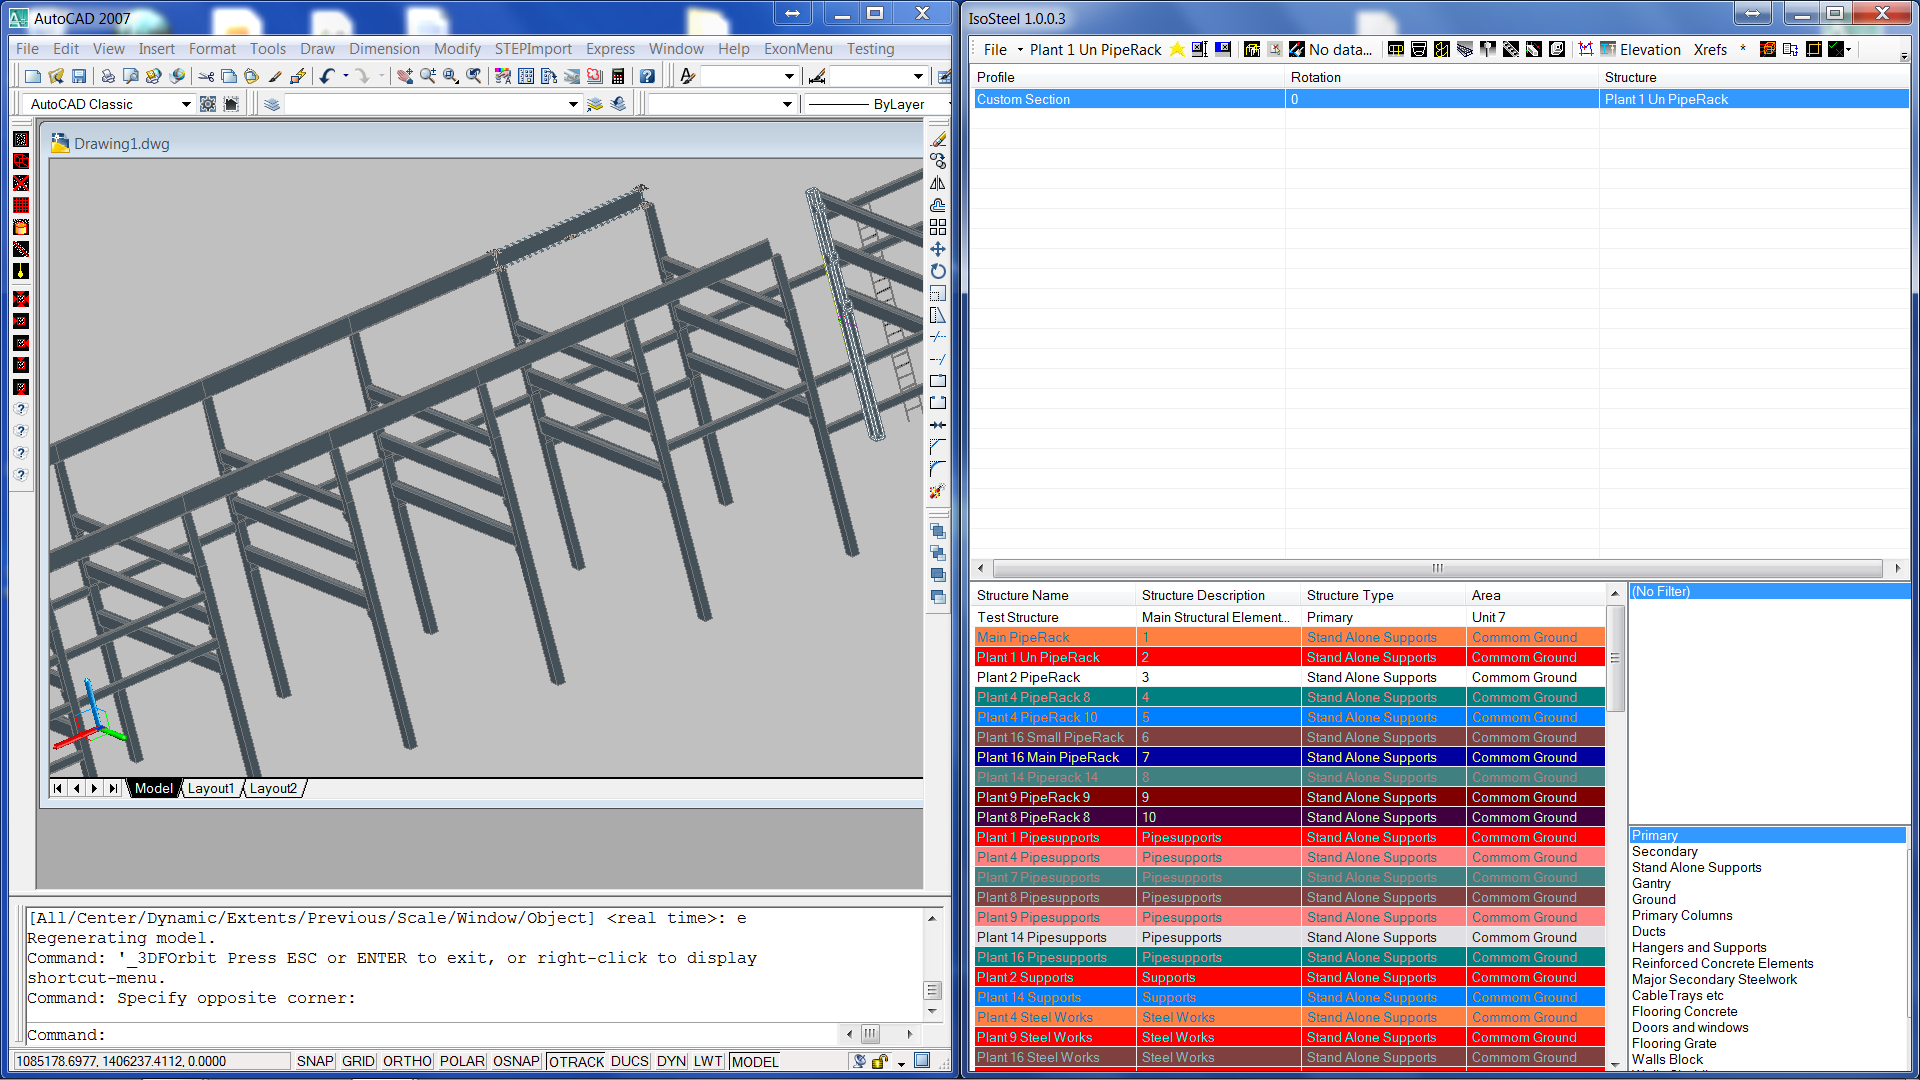Toggle ORTHO mode in status bar

click(x=407, y=1061)
